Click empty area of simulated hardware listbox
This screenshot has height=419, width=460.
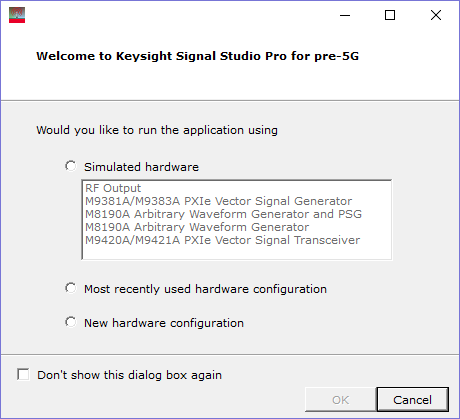[237, 252]
